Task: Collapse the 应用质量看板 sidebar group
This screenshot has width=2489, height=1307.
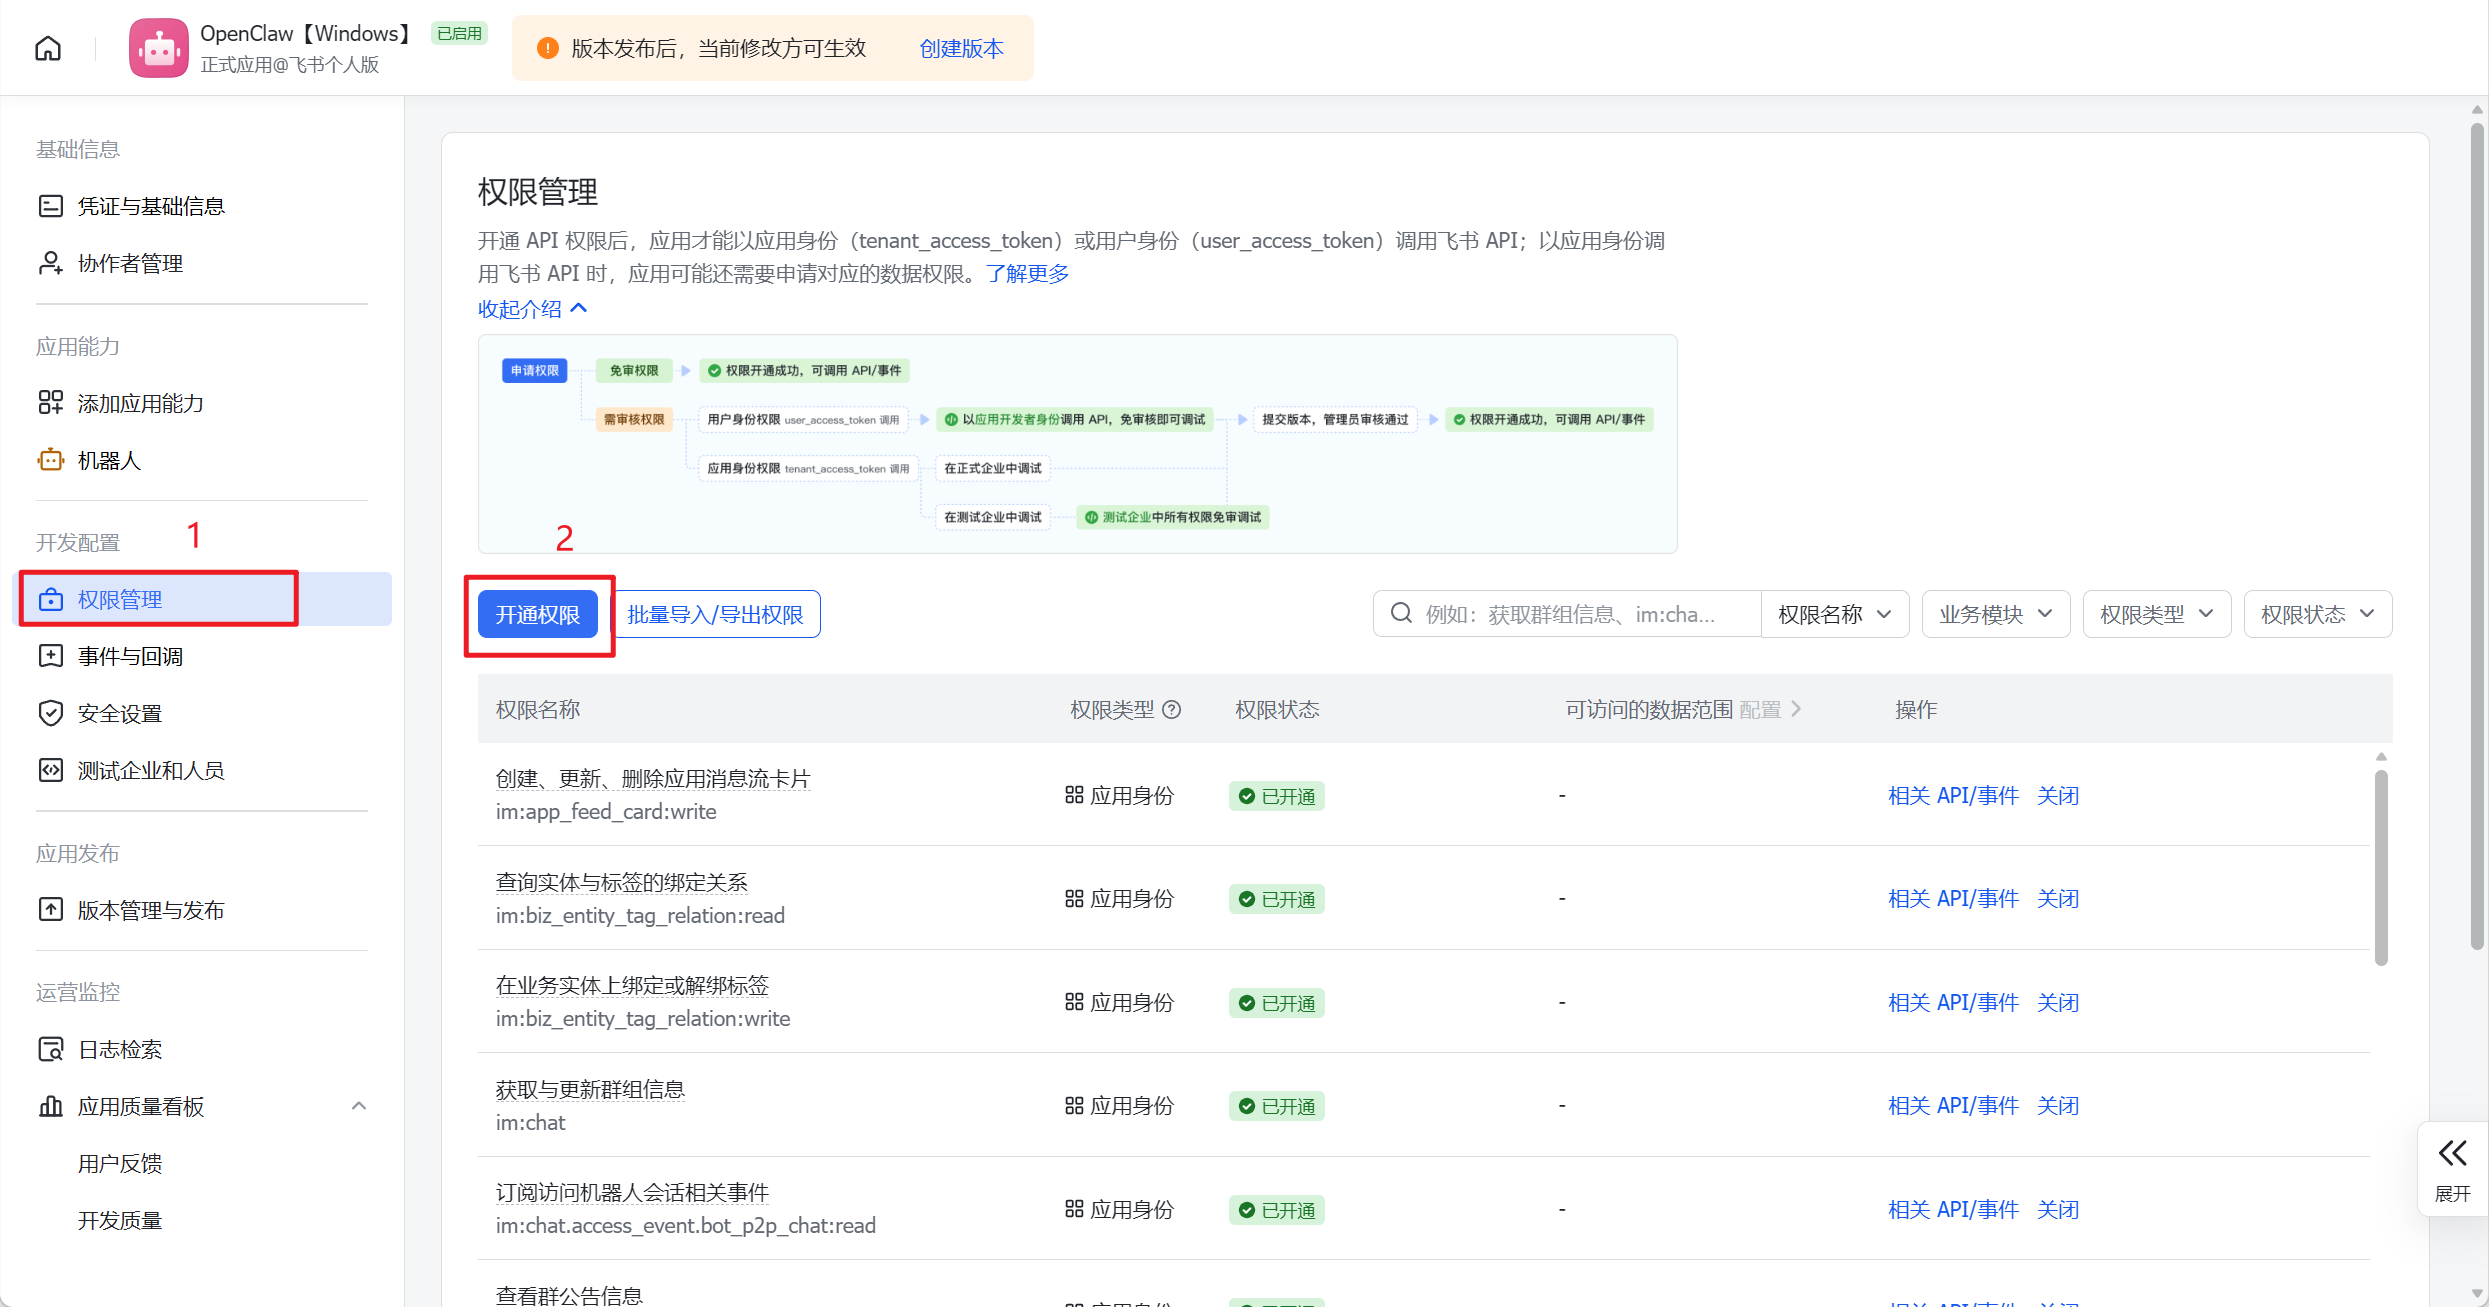Action: pos(359,1106)
